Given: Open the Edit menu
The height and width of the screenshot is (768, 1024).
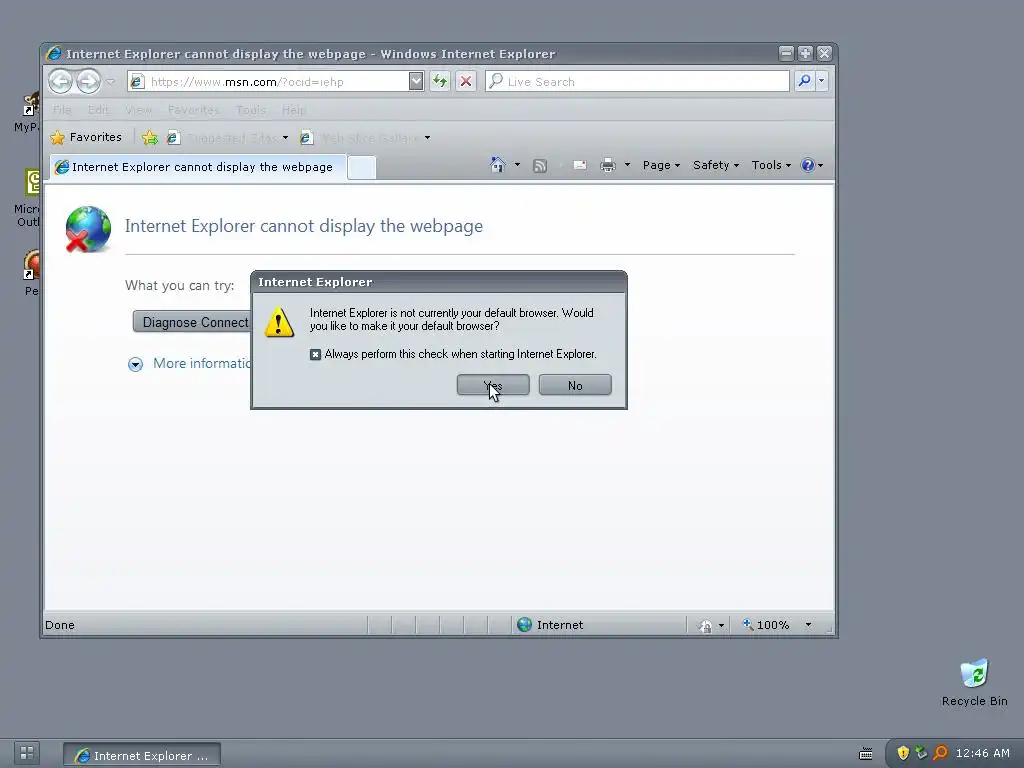Looking at the screenshot, I should (x=98, y=110).
